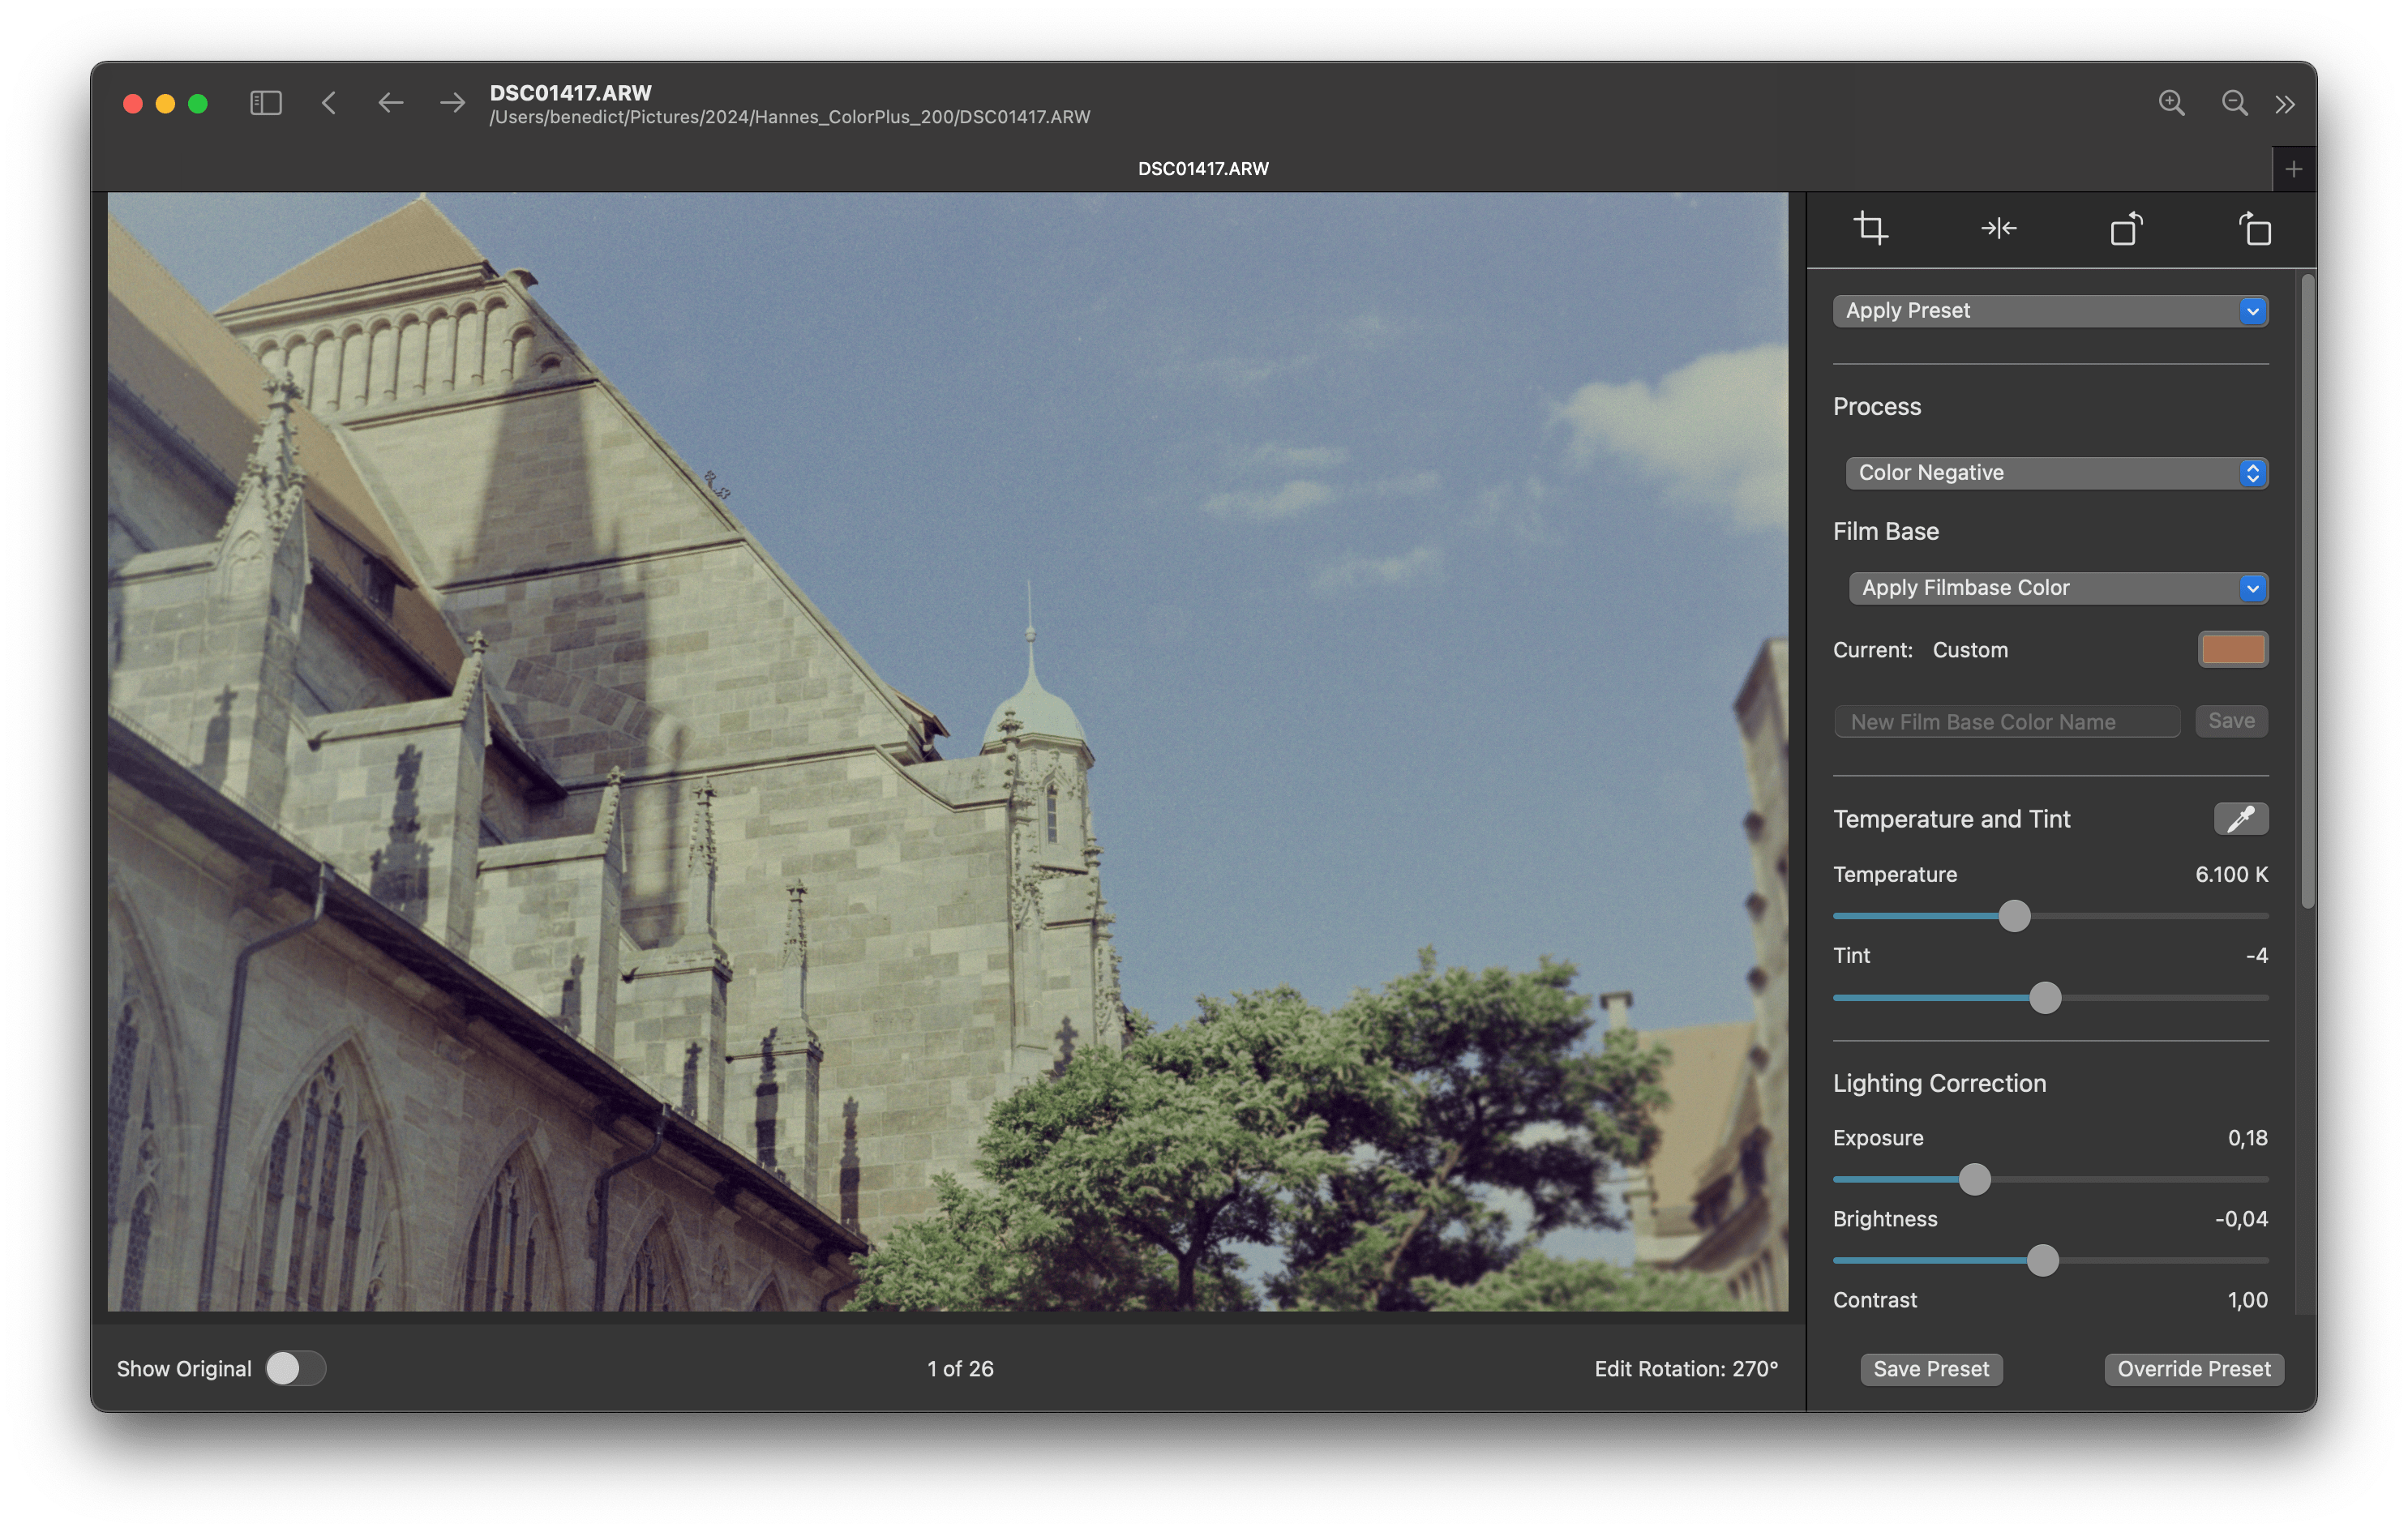Zoom in on the photo
The width and height of the screenshot is (2408, 1532).
tap(2171, 103)
